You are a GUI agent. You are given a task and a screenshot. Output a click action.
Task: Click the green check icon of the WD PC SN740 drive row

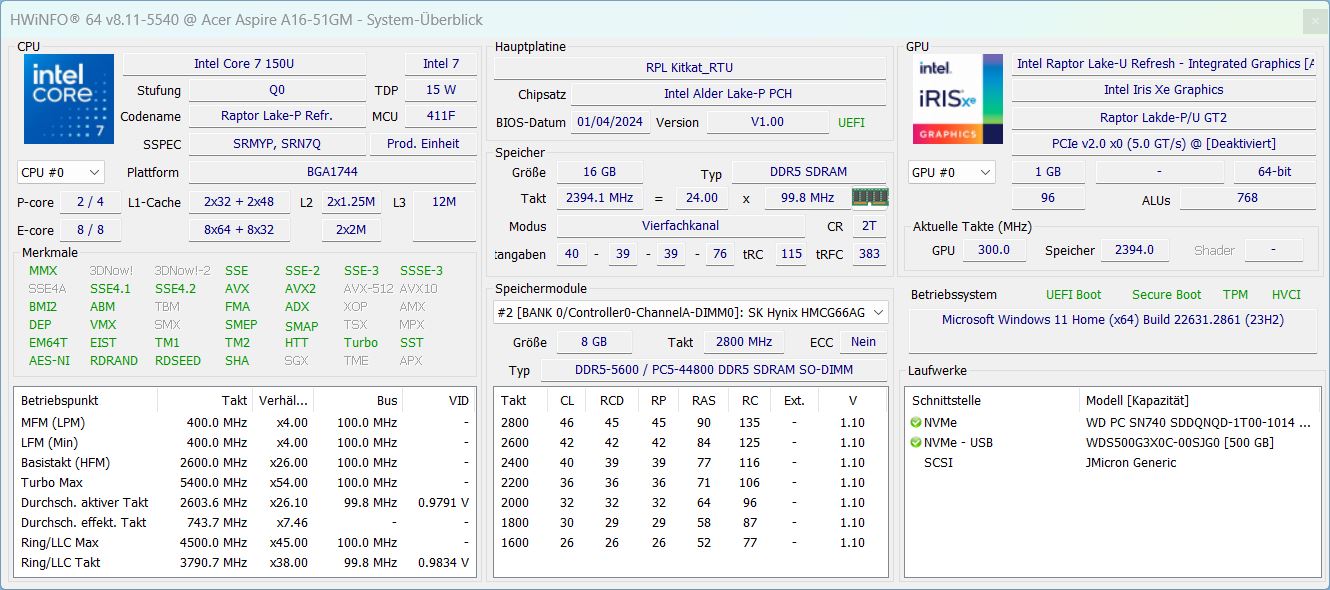(x=916, y=422)
